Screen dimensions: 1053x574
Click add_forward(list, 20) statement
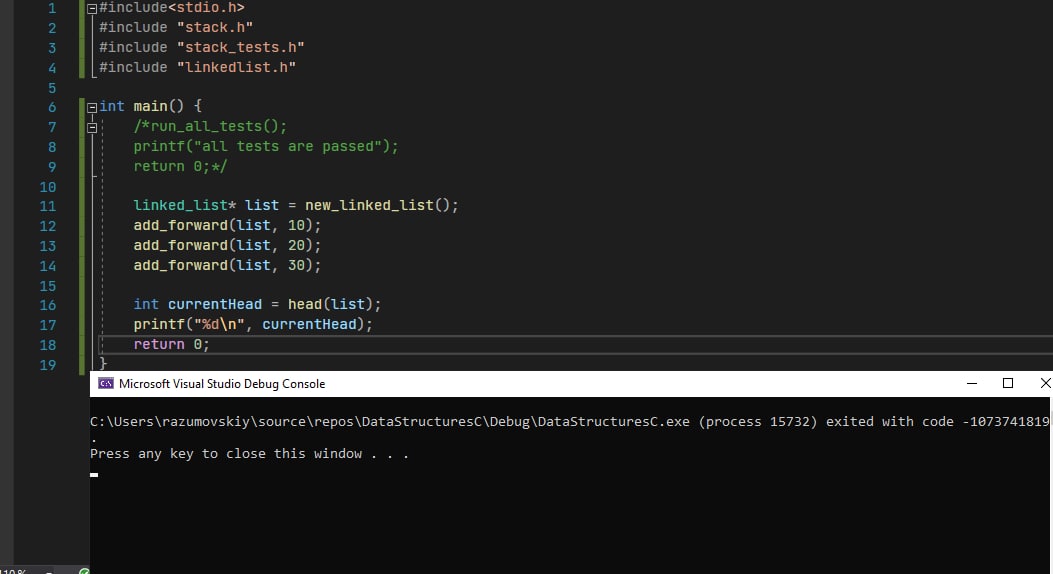point(227,246)
